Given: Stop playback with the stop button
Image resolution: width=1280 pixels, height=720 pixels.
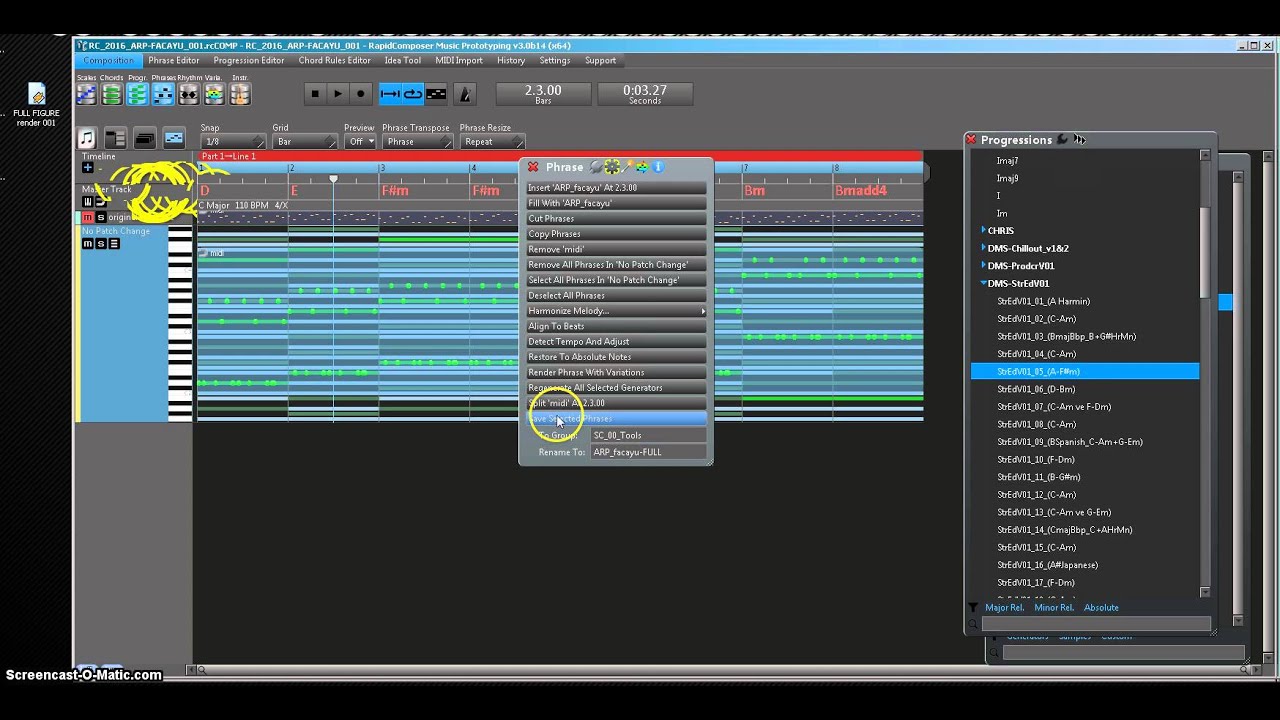Looking at the screenshot, I should click(x=315, y=94).
